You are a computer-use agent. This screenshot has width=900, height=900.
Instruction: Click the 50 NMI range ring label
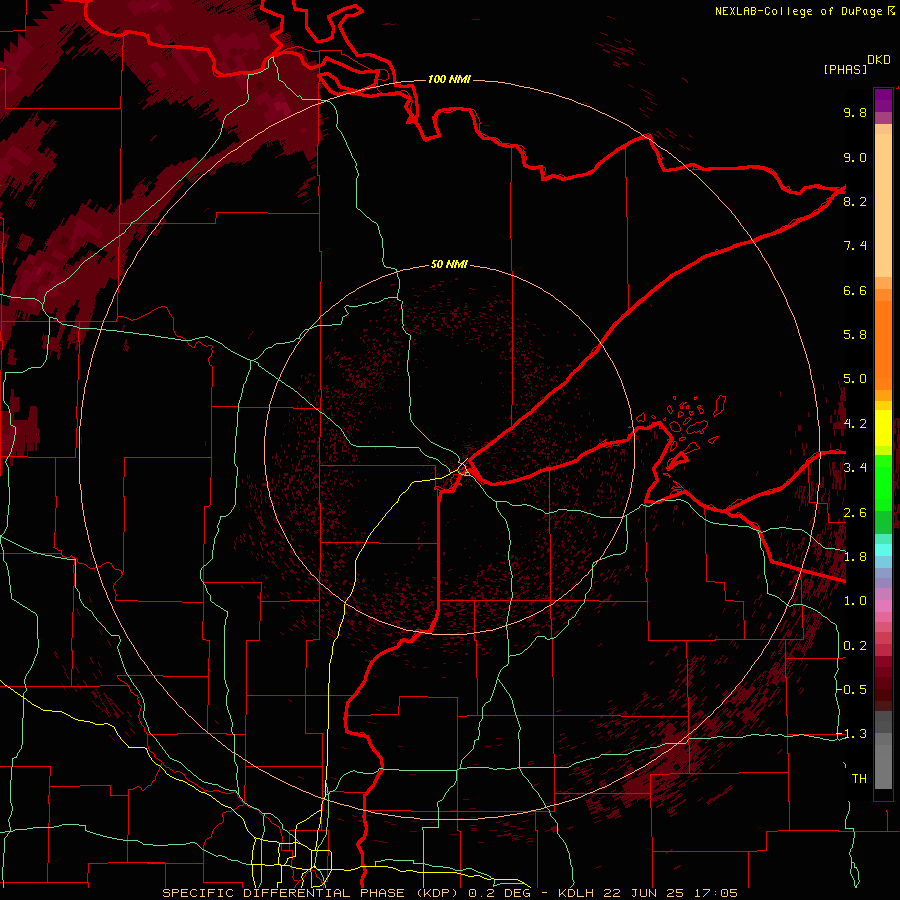449,264
